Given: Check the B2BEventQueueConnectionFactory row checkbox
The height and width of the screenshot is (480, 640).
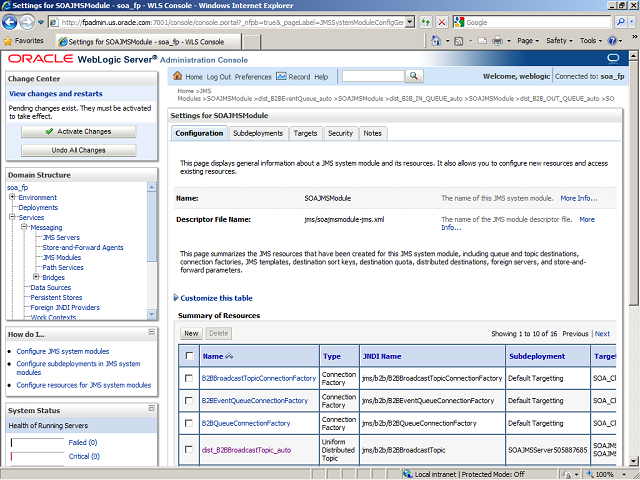Looking at the screenshot, I should coord(189,400).
